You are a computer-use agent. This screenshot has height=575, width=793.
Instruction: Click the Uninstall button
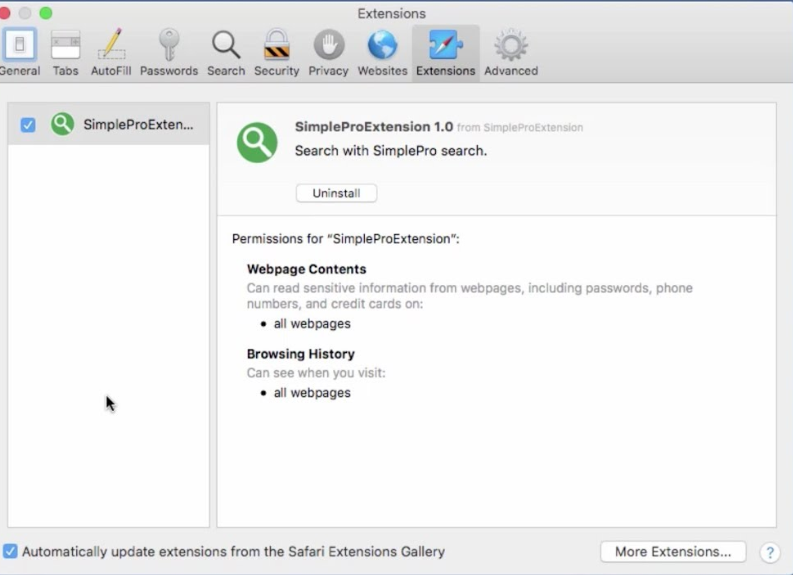[336, 193]
